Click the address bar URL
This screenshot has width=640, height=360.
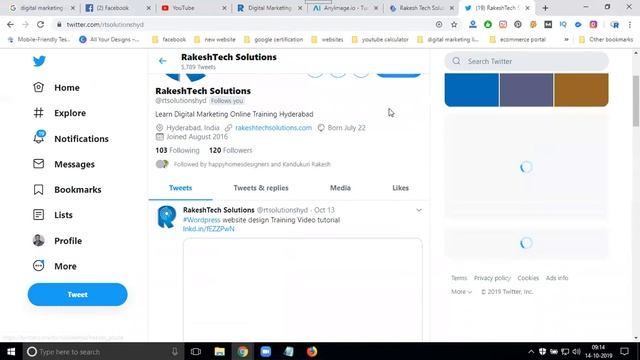[105, 24]
